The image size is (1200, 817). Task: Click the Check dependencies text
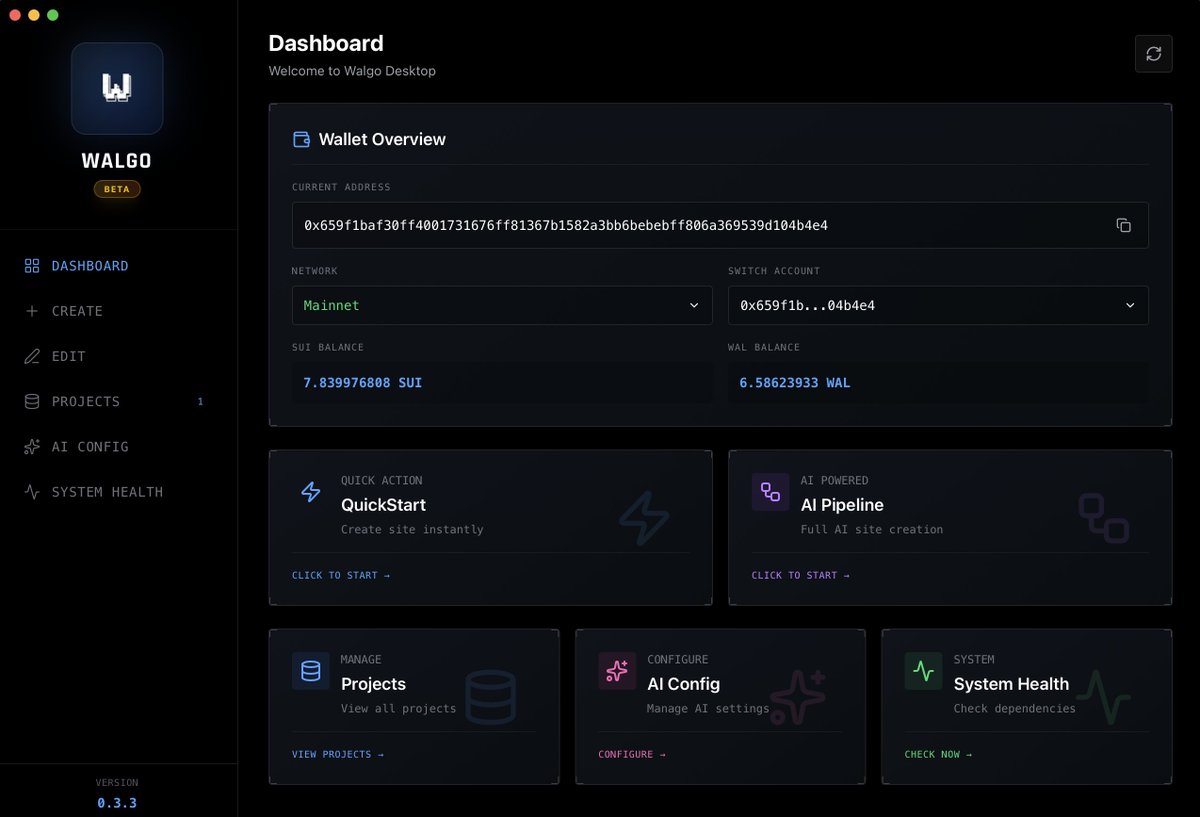[1015, 708]
